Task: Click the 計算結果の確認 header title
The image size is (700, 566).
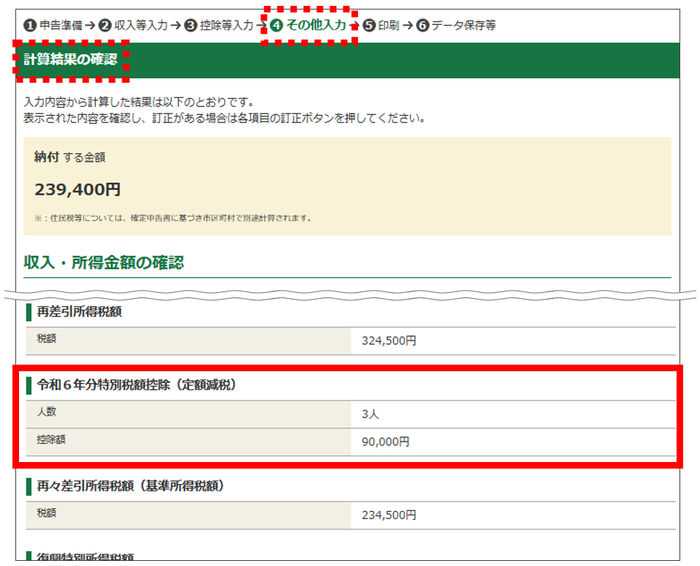Action: click(71, 59)
